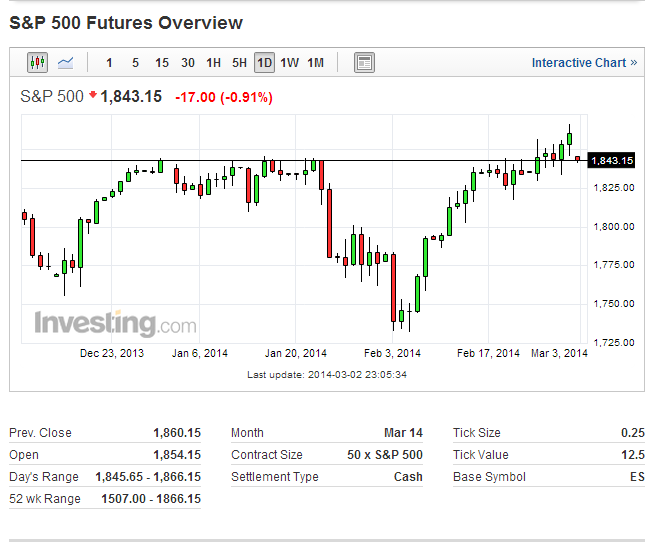Open the technical chart table icon
655x543 pixels.
(x=364, y=63)
